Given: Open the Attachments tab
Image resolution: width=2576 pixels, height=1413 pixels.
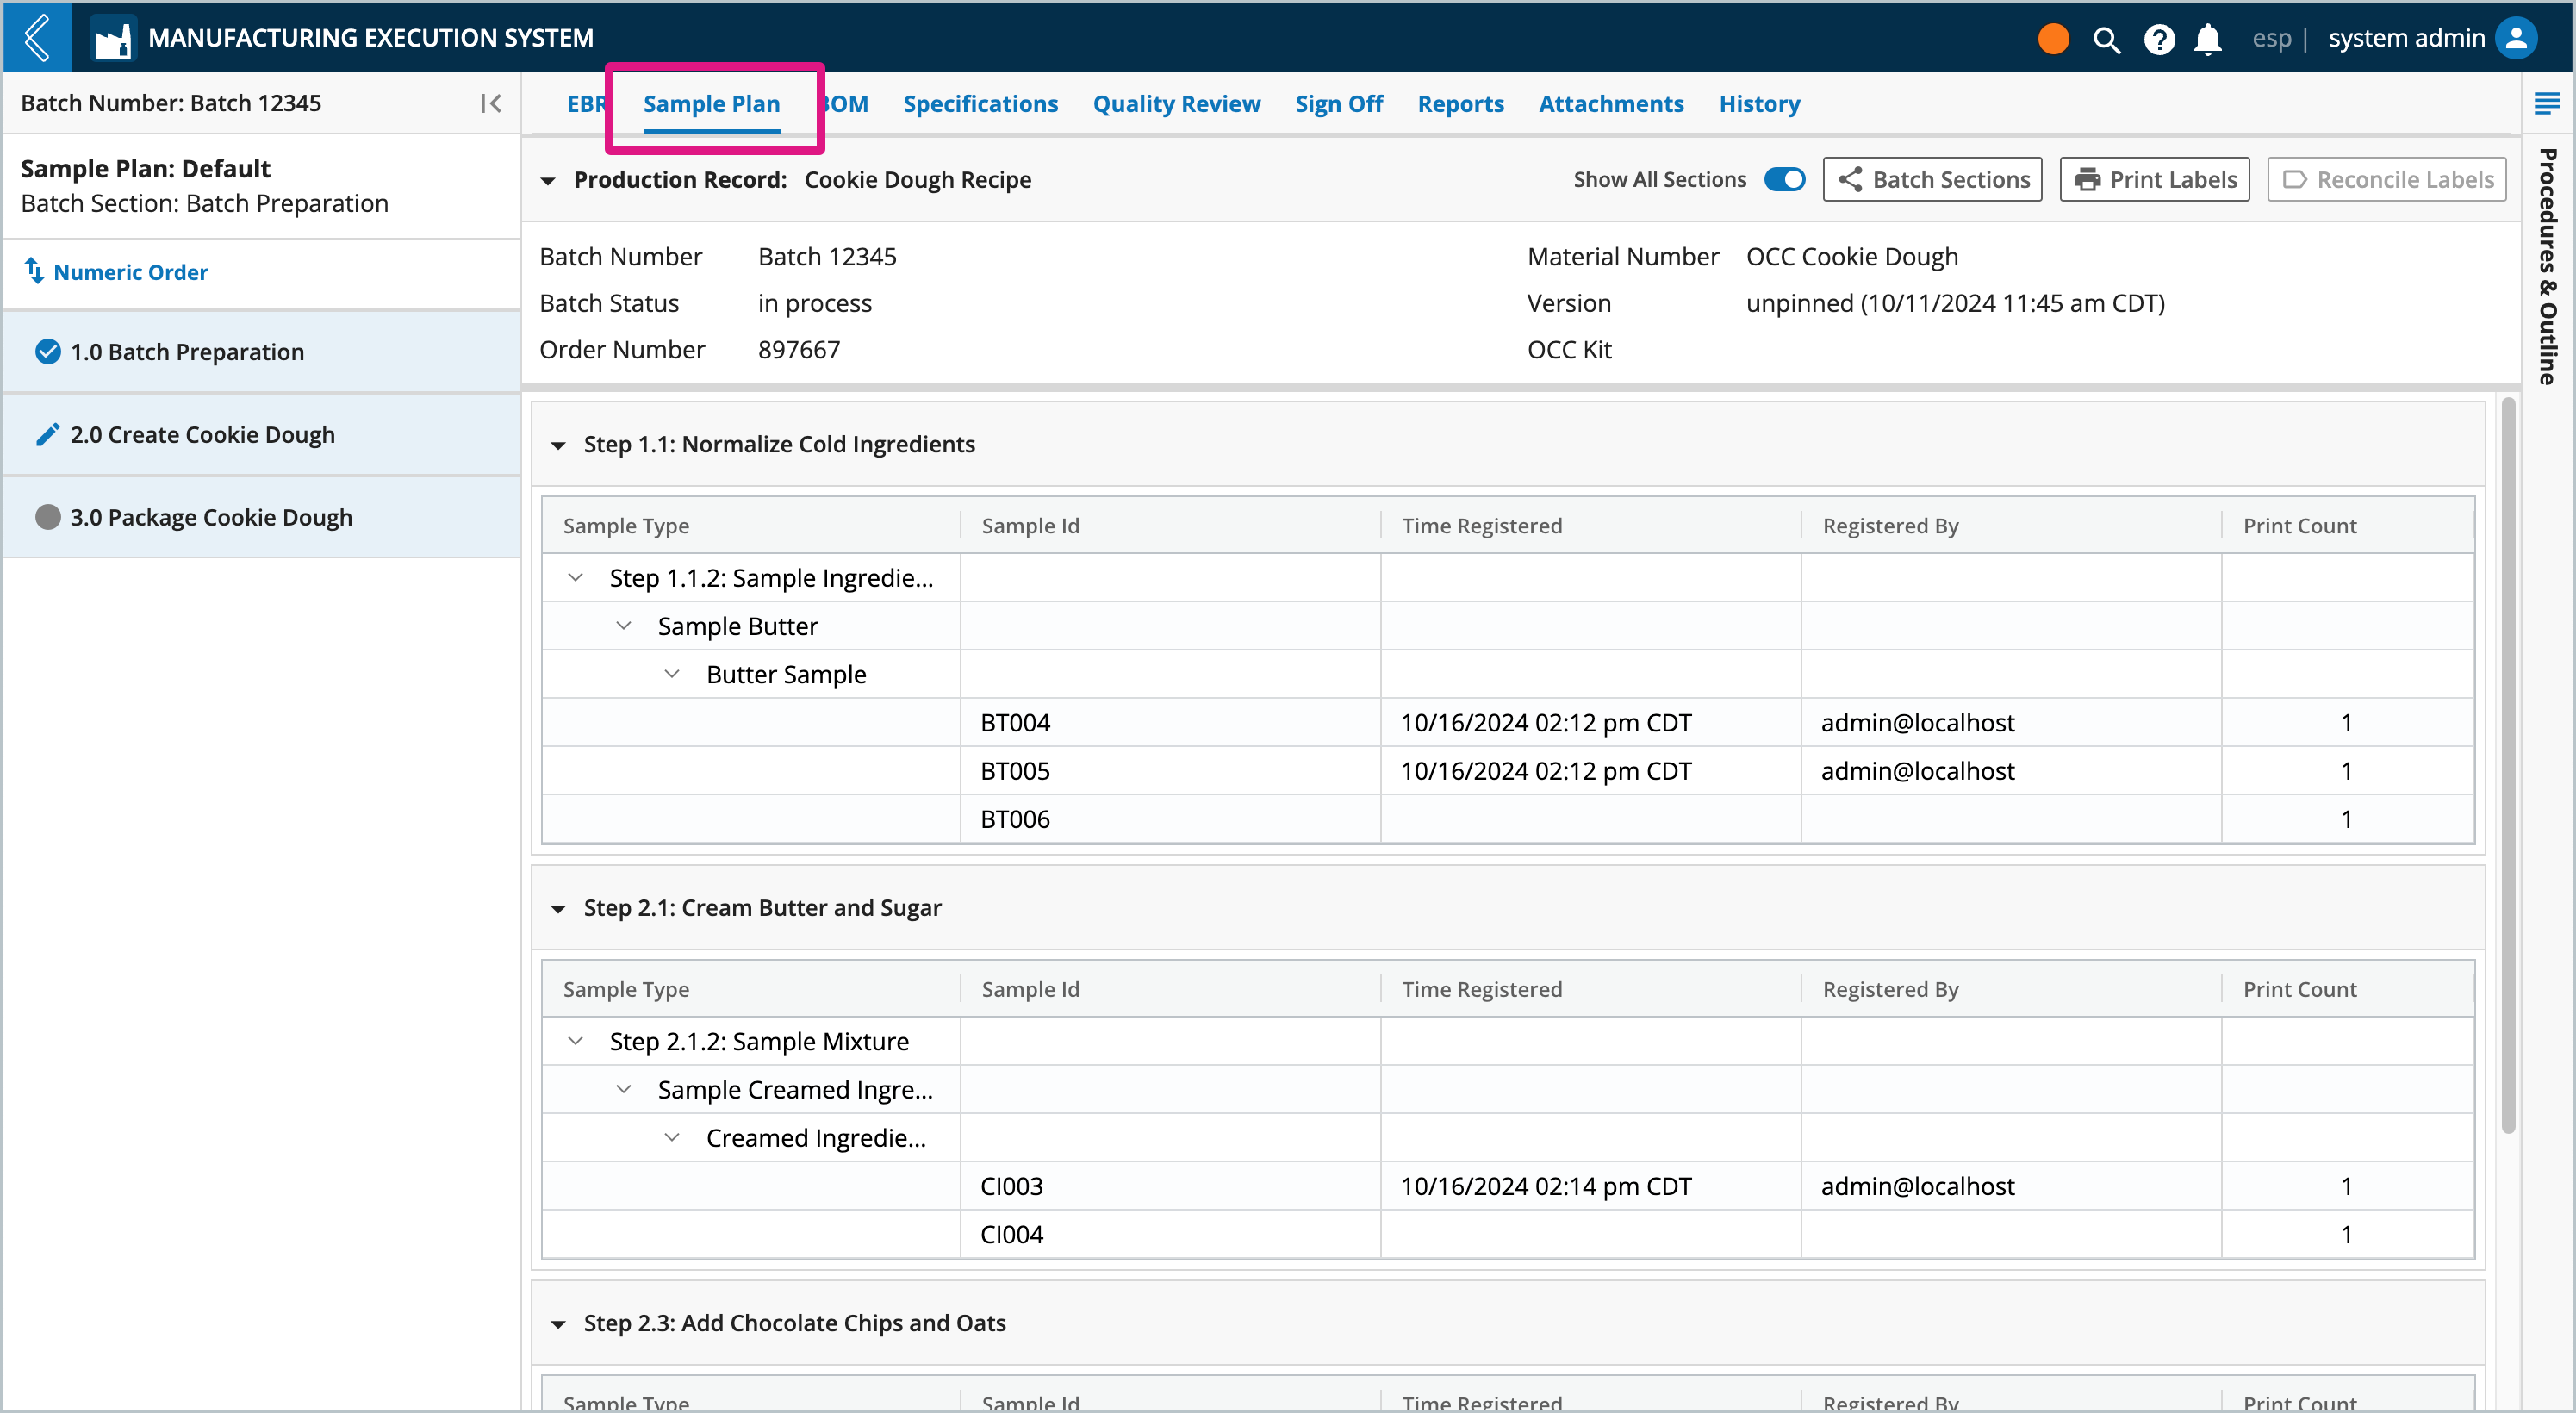Looking at the screenshot, I should click(1611, 103).
